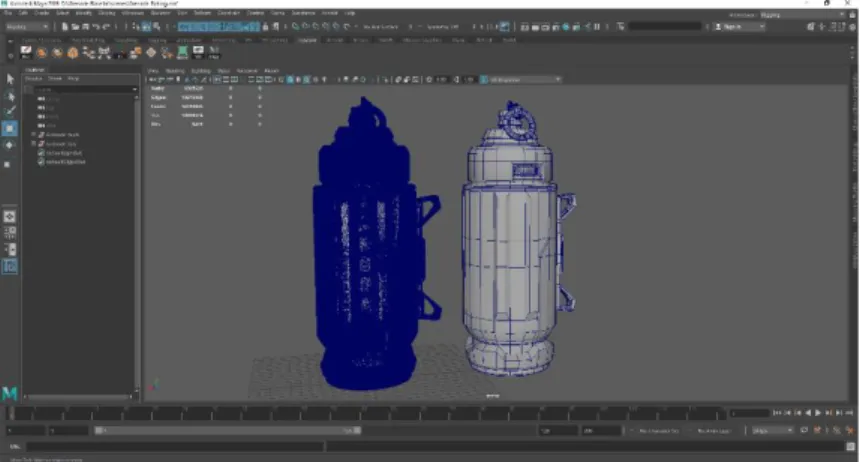The height and width of the screenshot is (462, 860).
Task: Activate the Lasso select tool
Action: [x=10, y=96]
